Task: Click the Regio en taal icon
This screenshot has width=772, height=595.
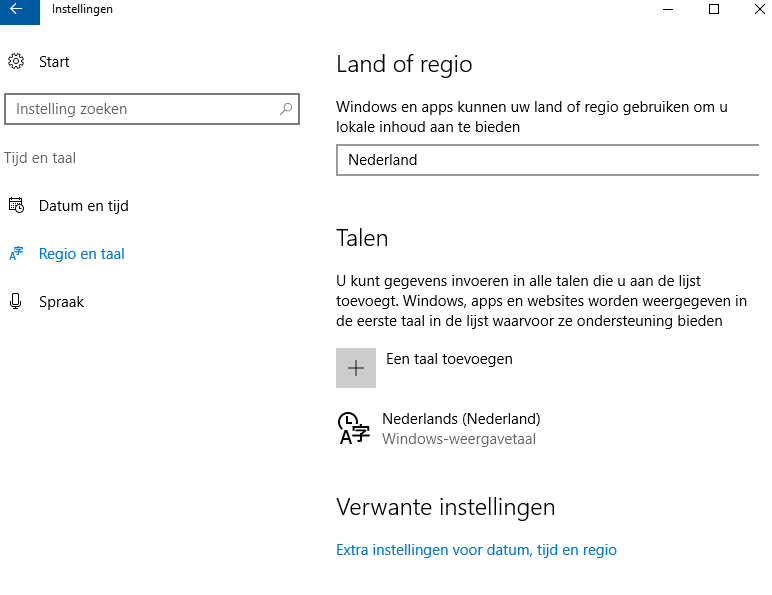Action: (x=16, y=254)
